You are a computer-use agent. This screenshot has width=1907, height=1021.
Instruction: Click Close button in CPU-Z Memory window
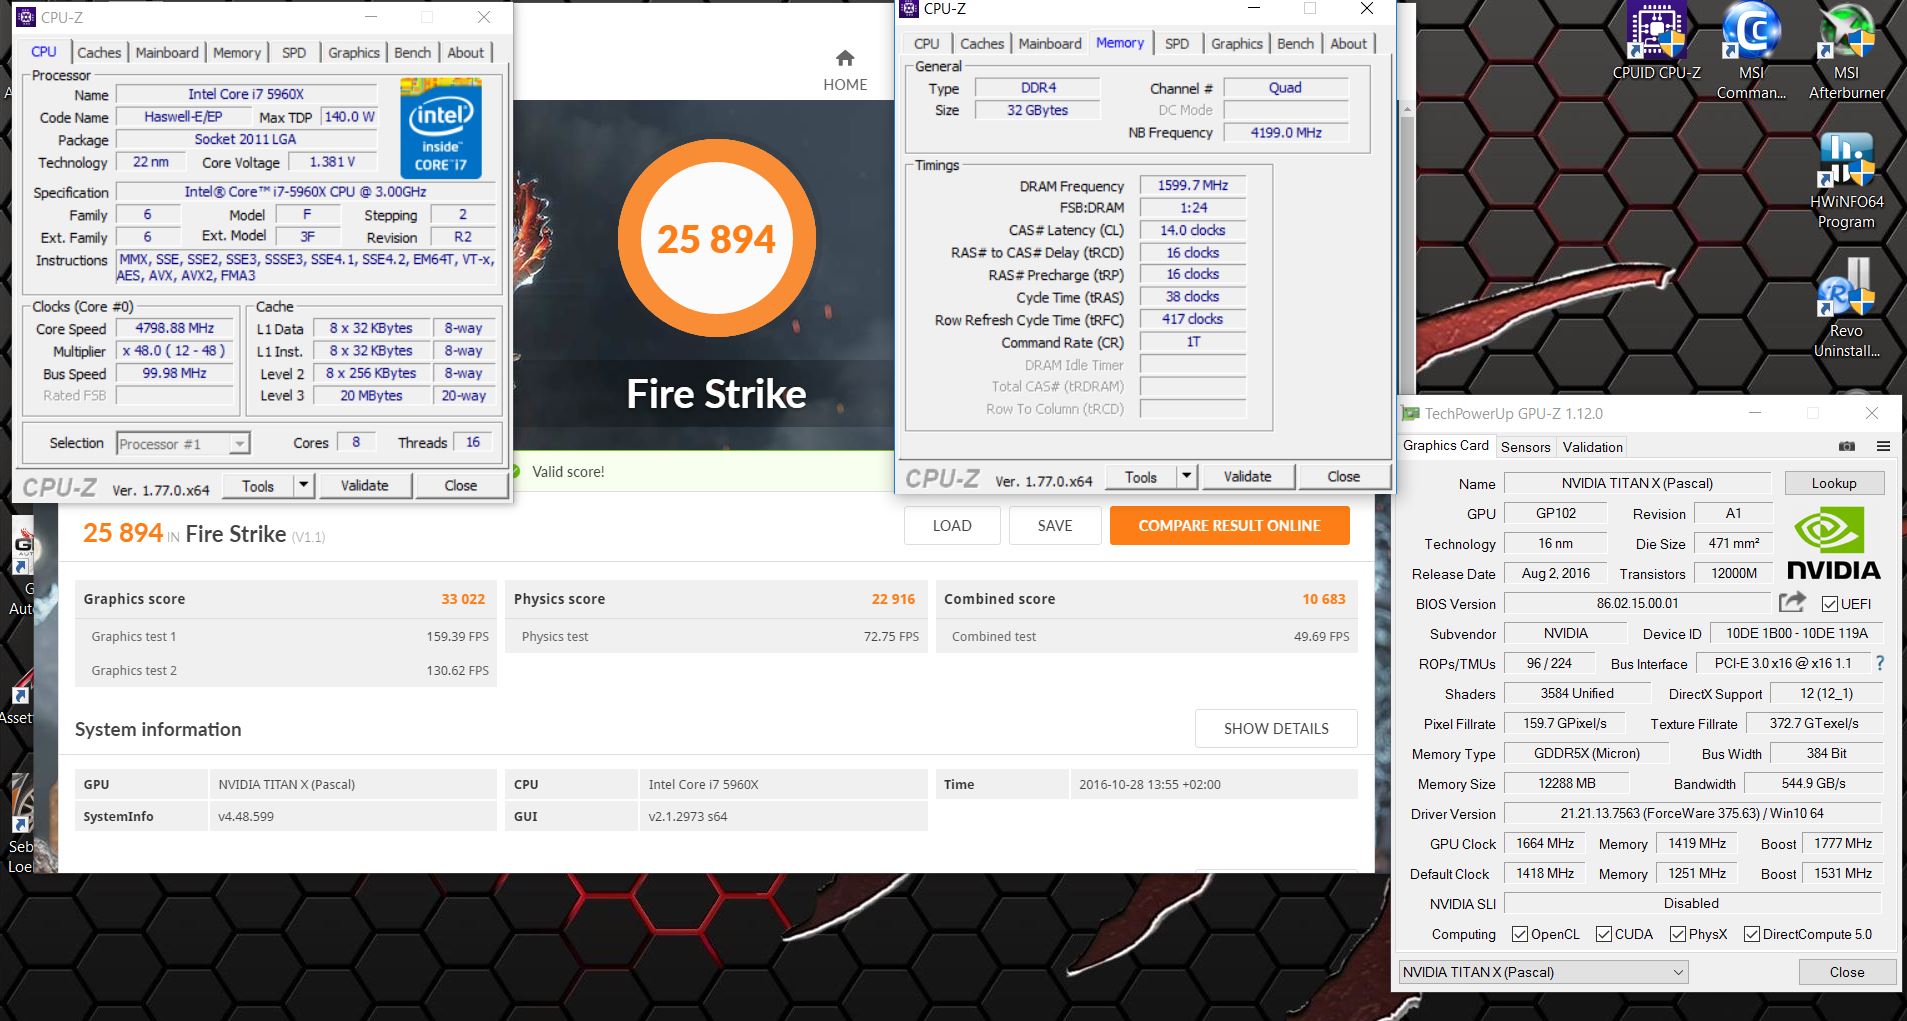tap(1343, 476)
